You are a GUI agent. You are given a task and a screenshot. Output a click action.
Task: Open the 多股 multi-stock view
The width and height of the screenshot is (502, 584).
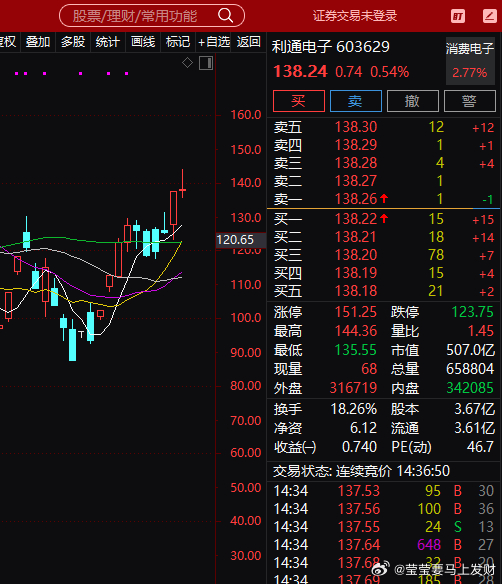[73, 42]
